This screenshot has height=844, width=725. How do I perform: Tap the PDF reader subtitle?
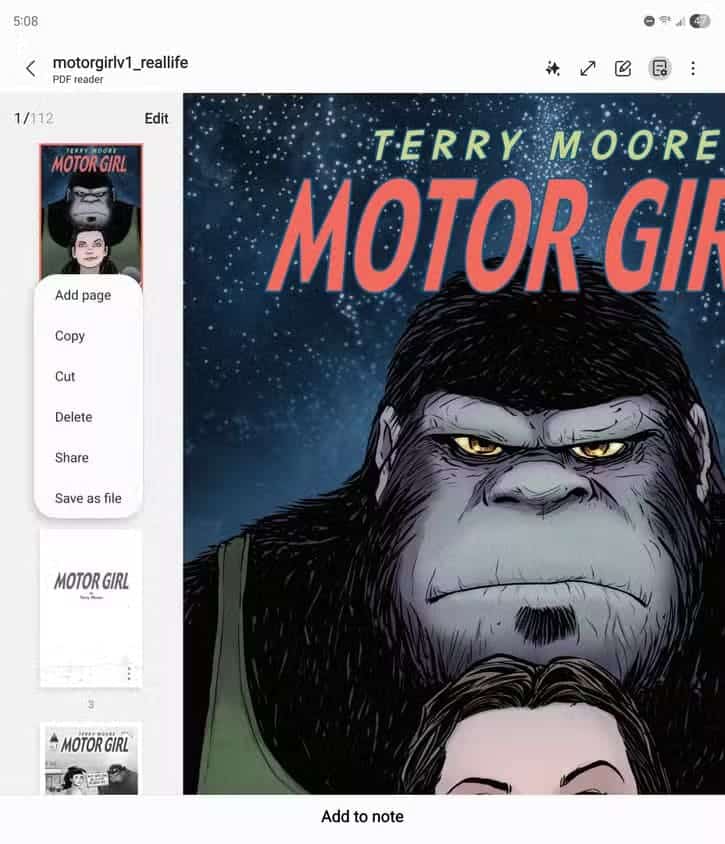[x=78, y=79]
